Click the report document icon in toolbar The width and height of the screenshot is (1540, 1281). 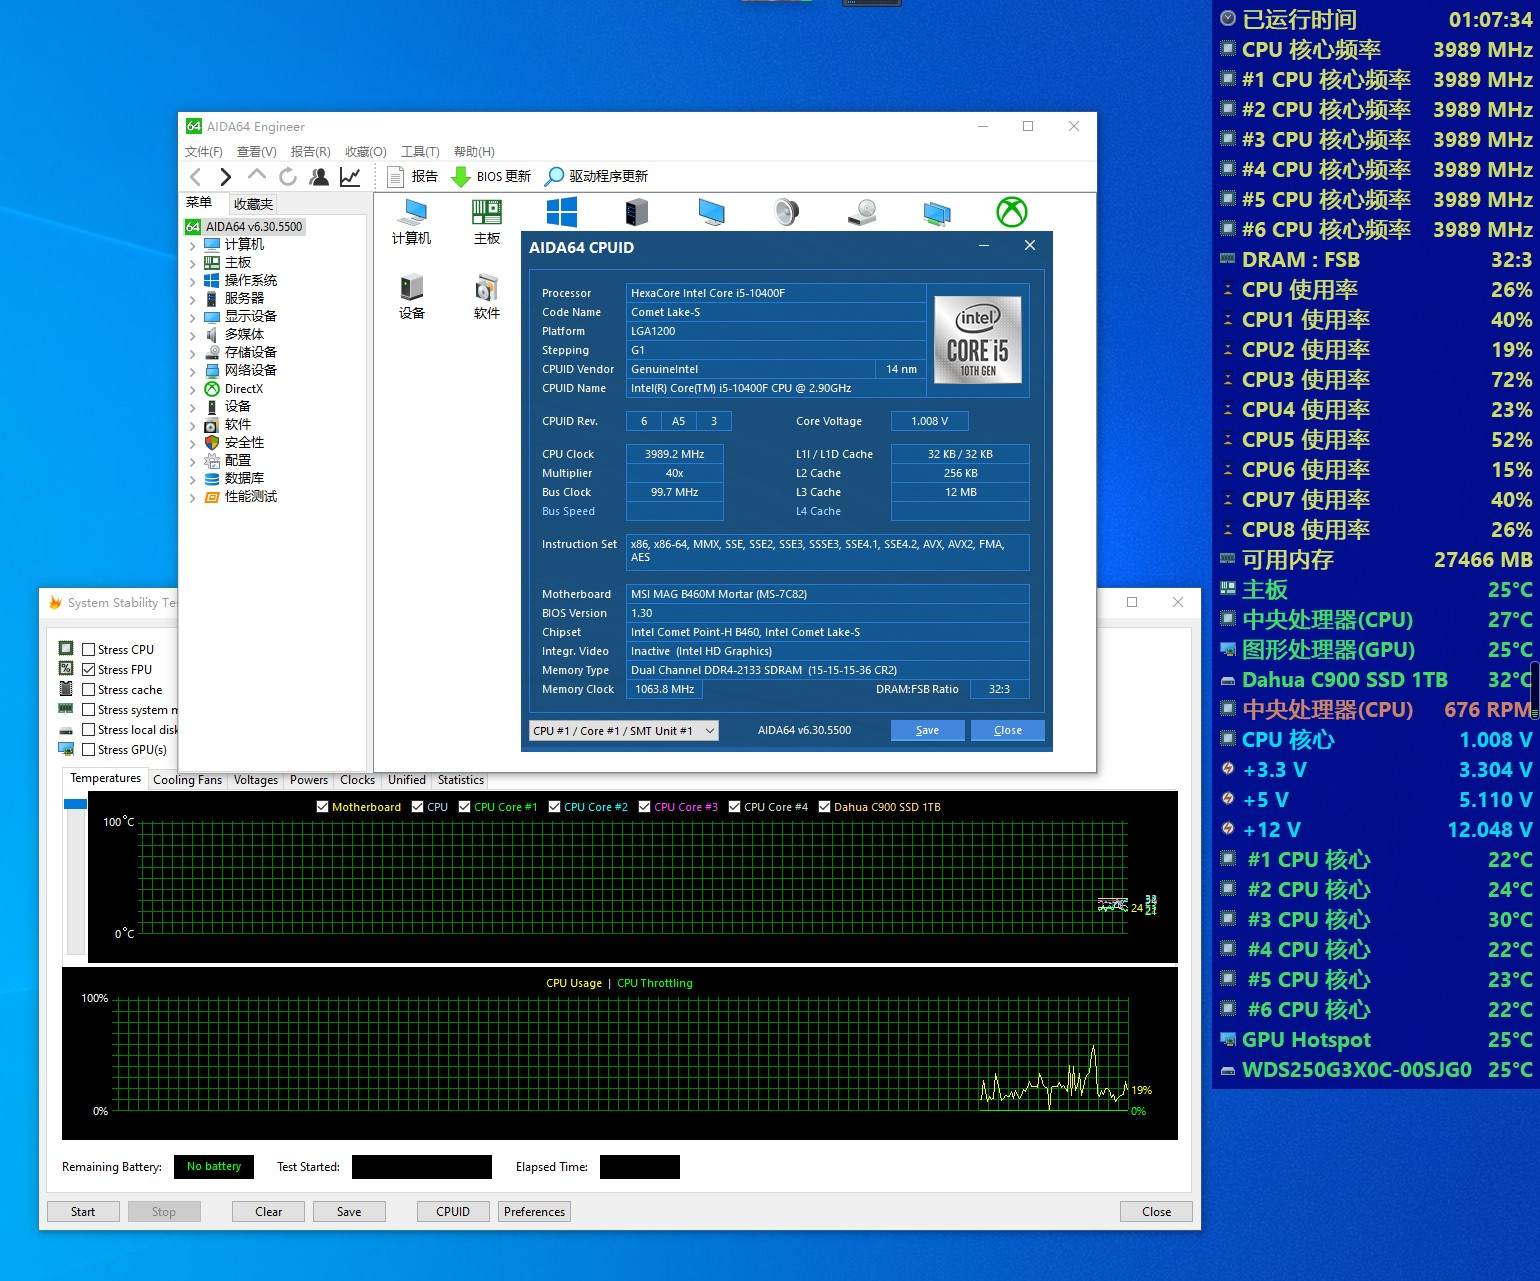pyautogui.click(x=396, y=177)
